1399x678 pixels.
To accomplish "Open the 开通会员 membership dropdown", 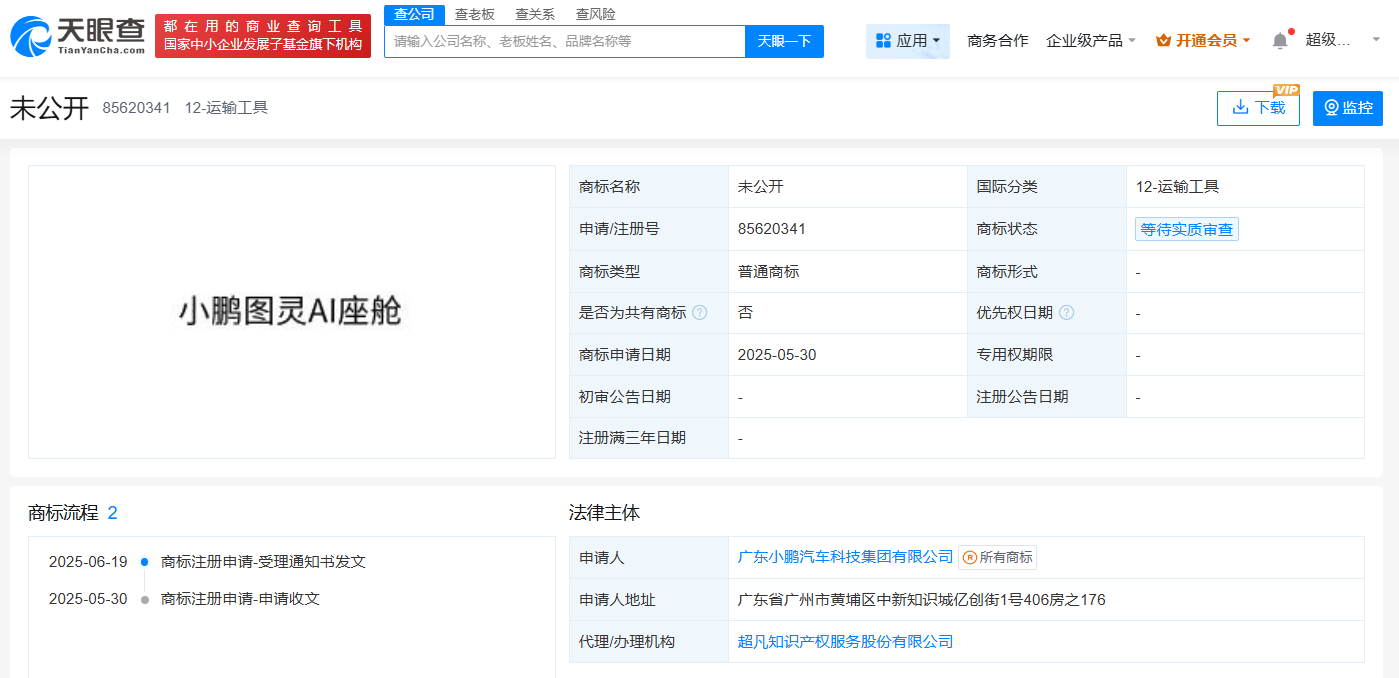I will [1203, 41].
